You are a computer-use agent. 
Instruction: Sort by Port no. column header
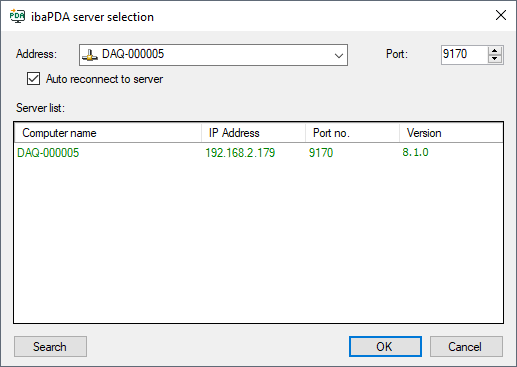pyautogui.click(x=352, y=133)
